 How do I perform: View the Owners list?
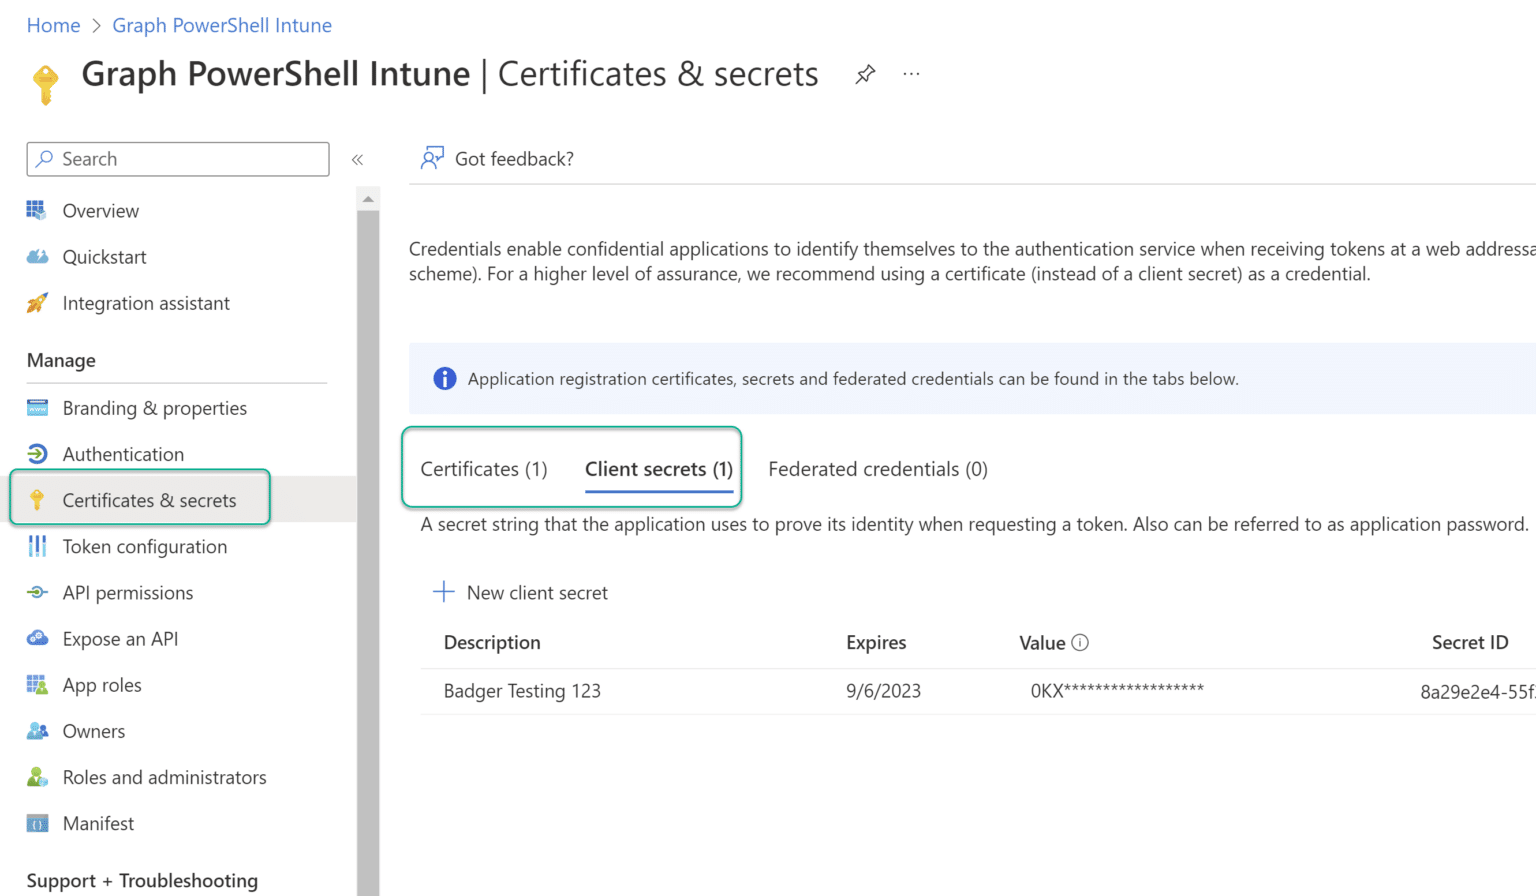coord(93,731)
